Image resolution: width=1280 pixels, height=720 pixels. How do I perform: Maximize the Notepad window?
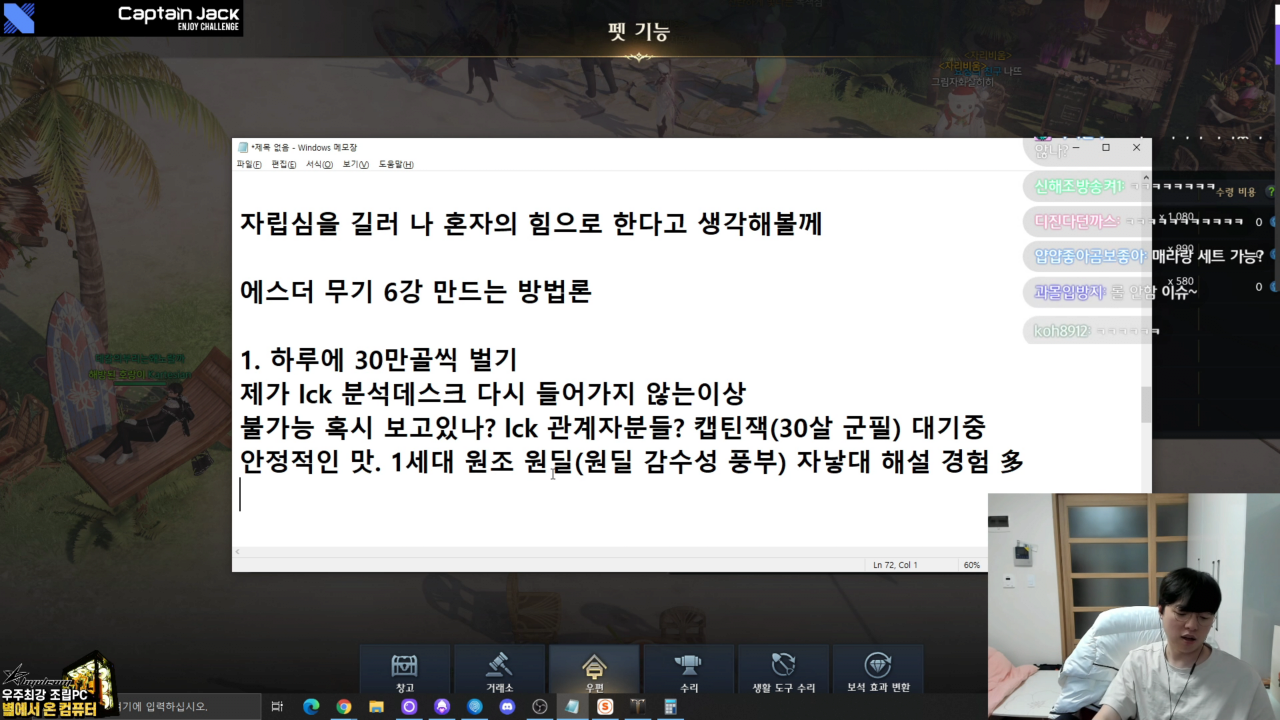coord(1106,148)
